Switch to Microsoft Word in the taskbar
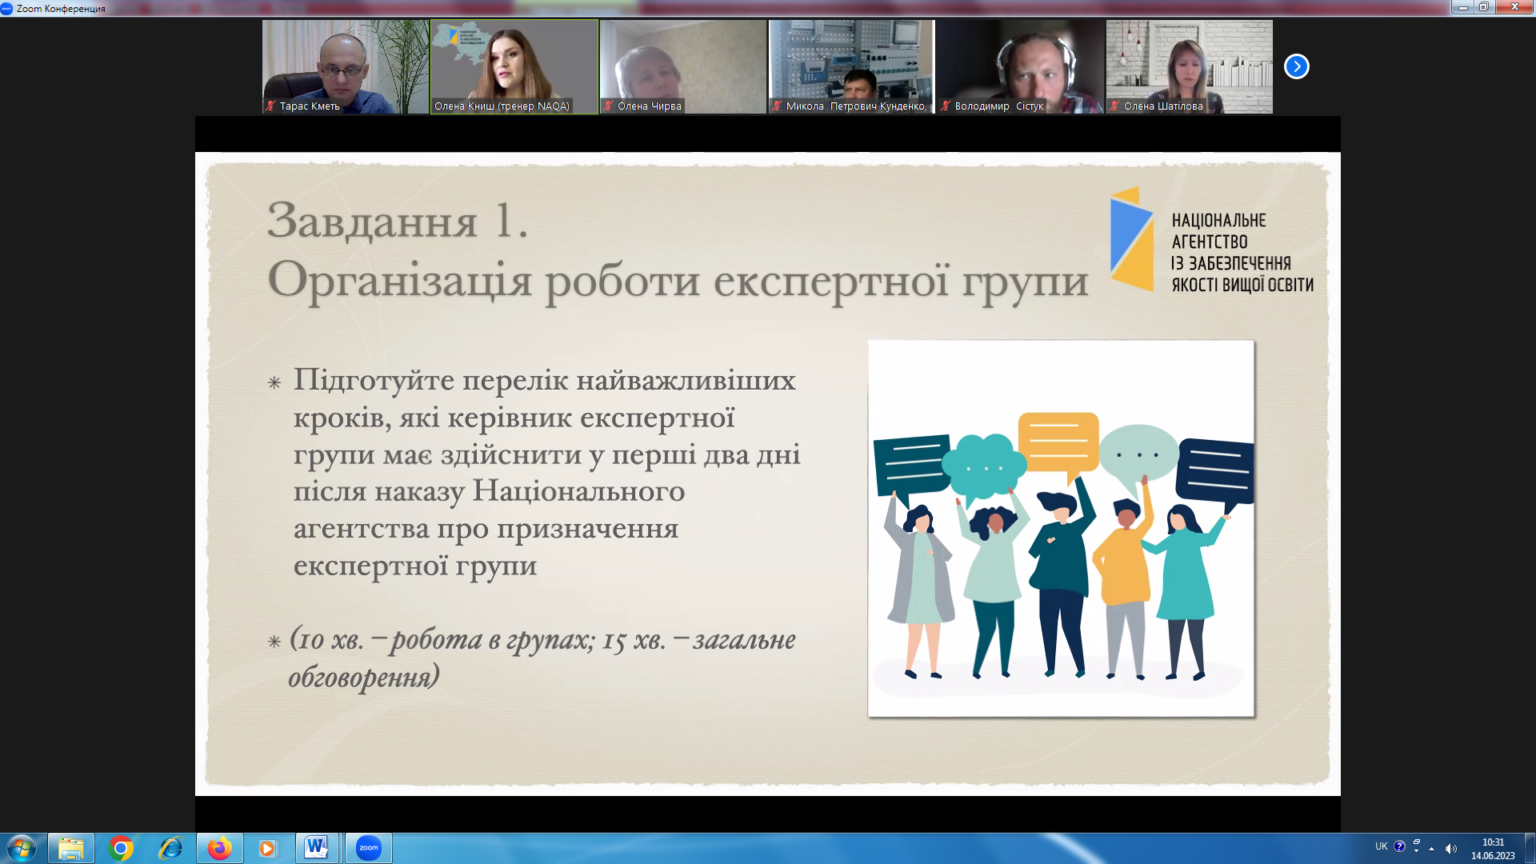The height and width of the screenshot is (864, 1536). (317, 848)
